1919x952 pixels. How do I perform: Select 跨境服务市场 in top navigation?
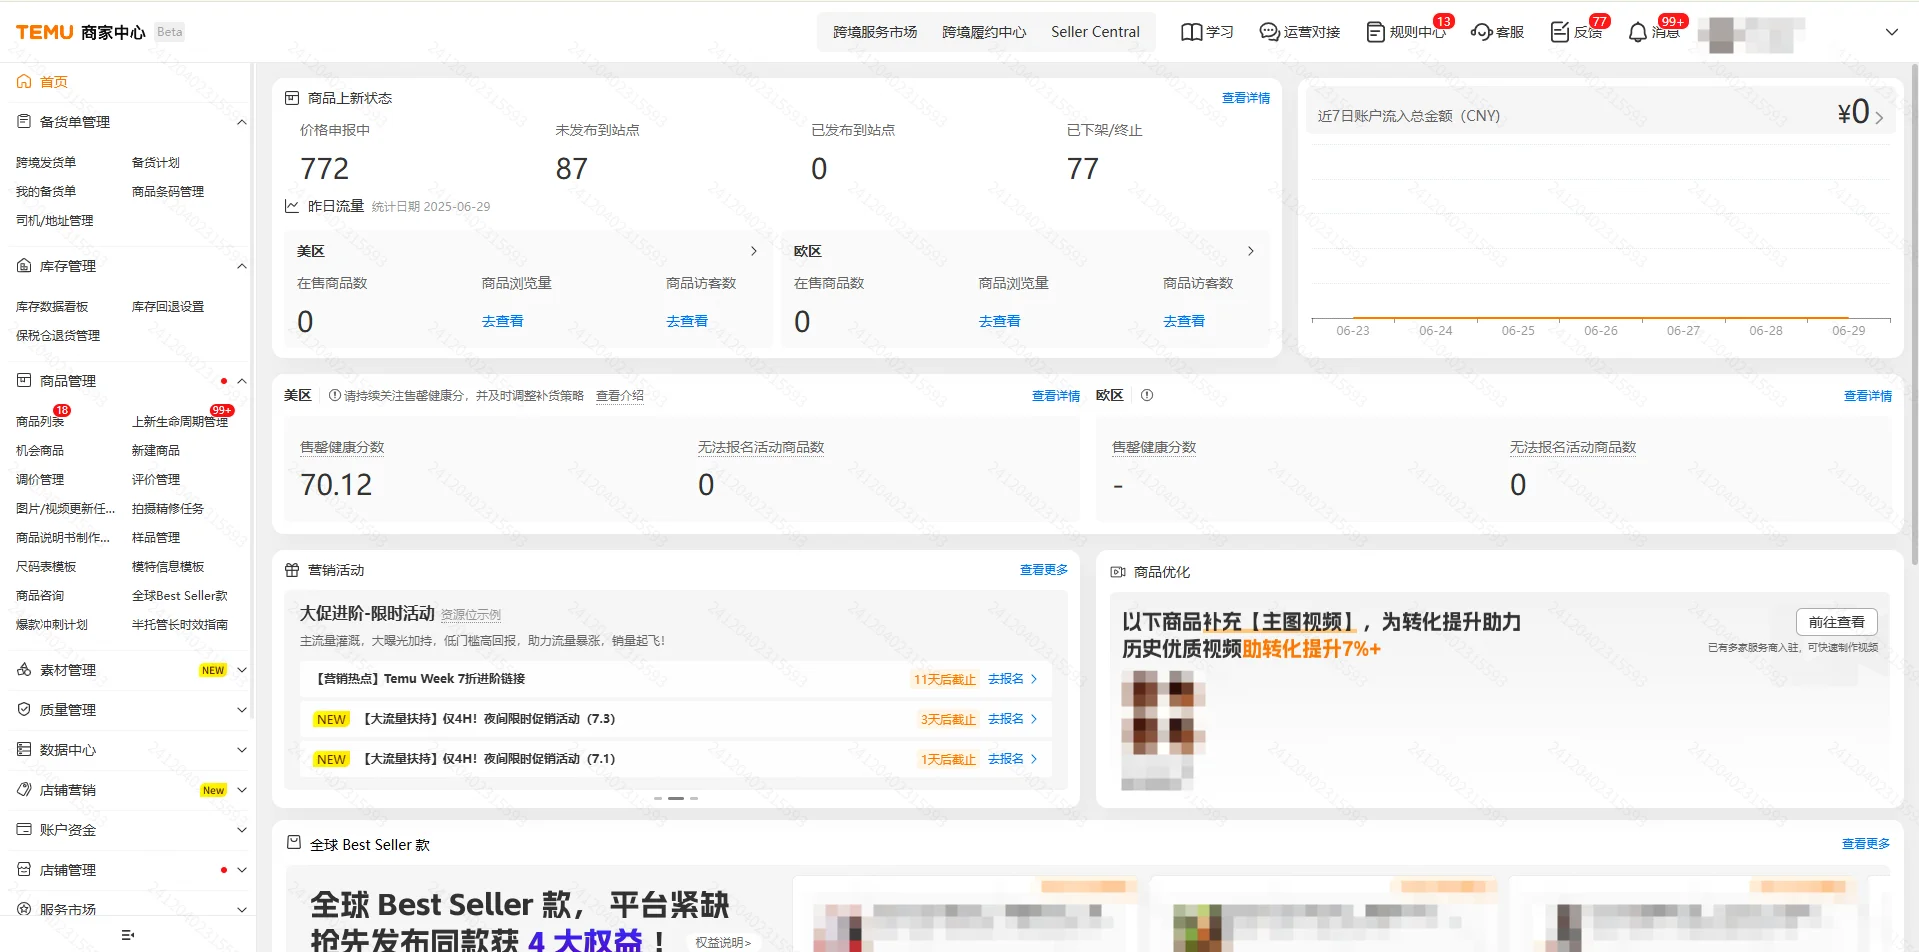click(x=876, y=31)
